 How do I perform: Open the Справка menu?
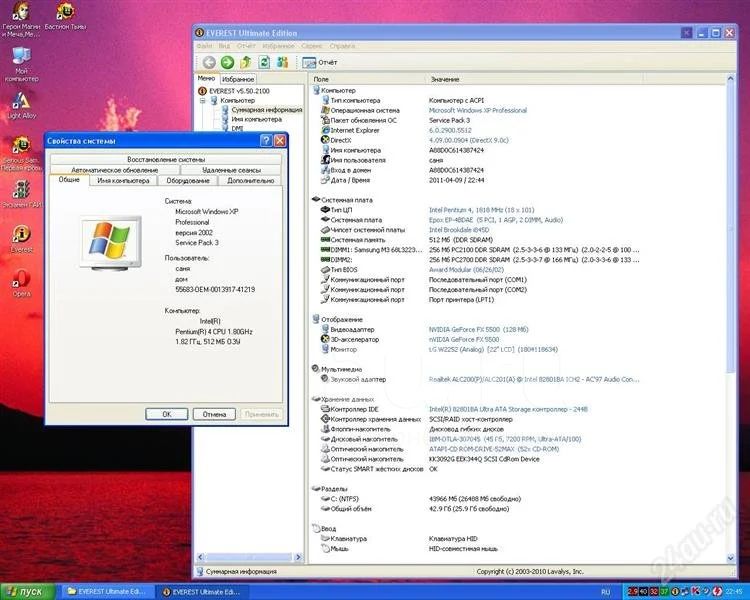click(x=342, y=46)
